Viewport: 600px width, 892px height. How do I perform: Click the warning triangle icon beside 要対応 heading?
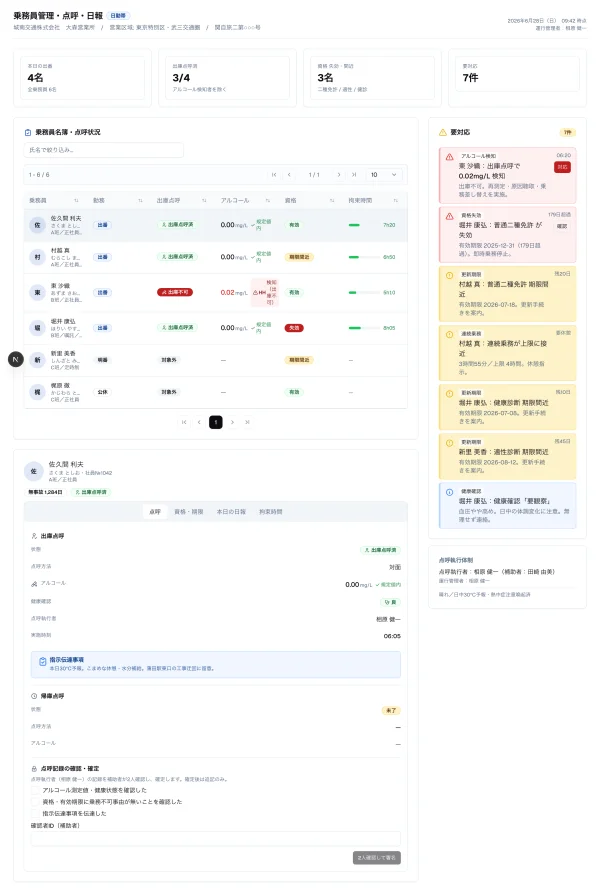click(442, 133)
